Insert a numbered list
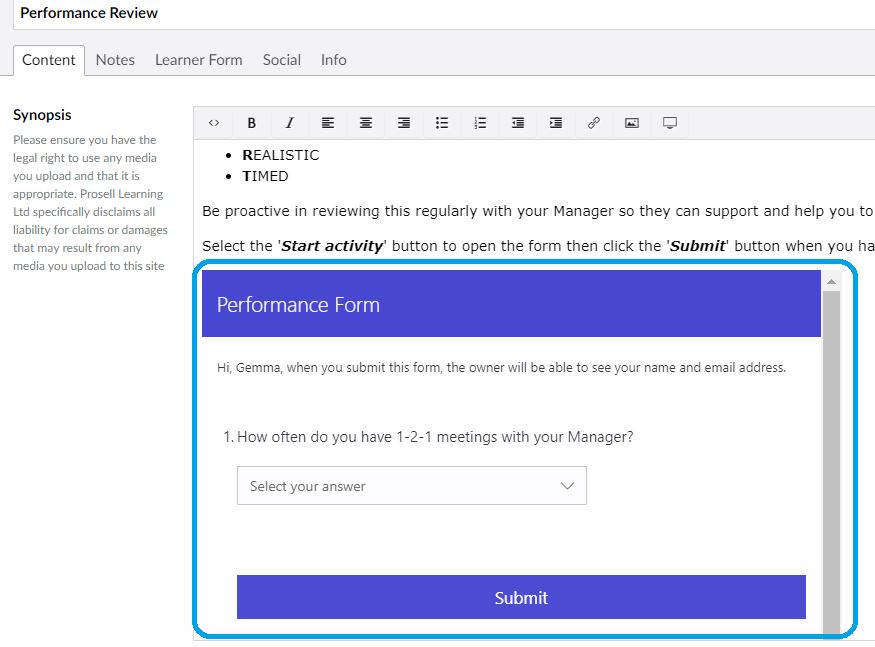The height and width of the screenshot is (647, 875). click(480, 122)
